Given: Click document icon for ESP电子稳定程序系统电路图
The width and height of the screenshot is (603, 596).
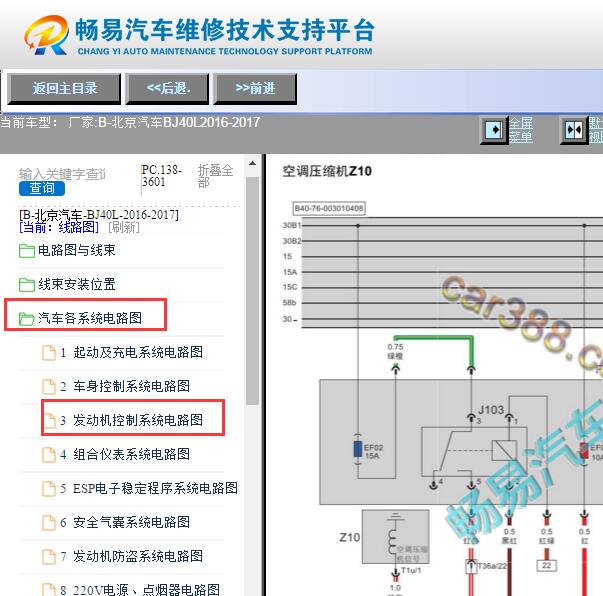Looking at the screenshot, I should click(x=49, y=489).
